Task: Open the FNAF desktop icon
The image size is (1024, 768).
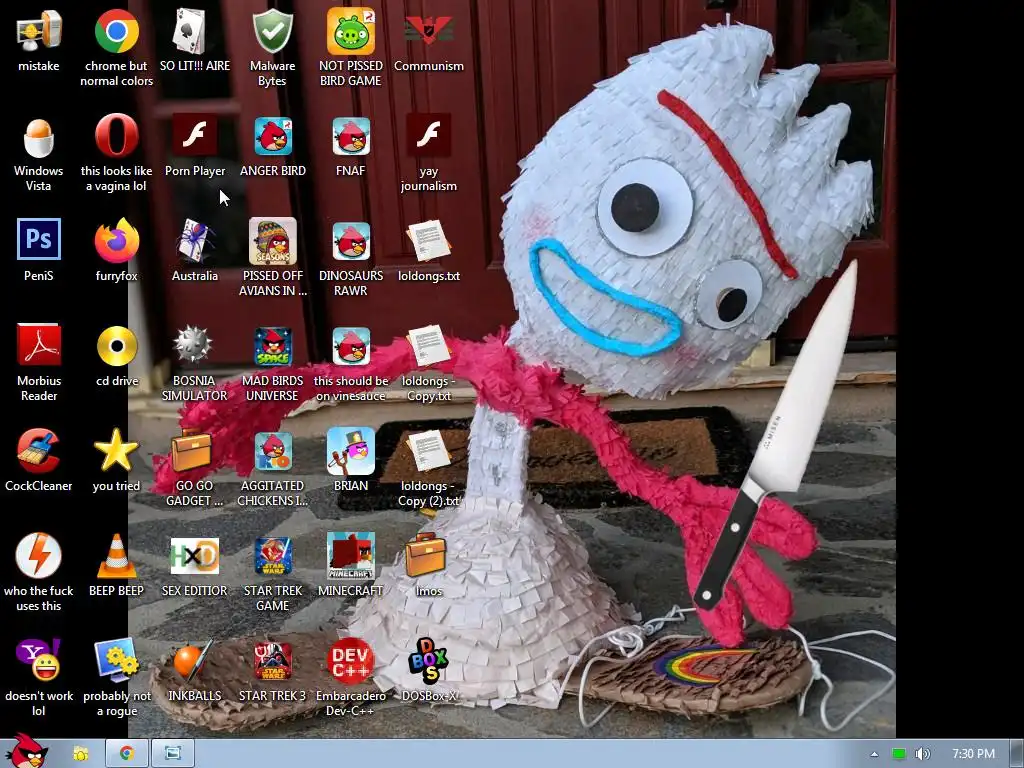Action: [x=351, y=136]
